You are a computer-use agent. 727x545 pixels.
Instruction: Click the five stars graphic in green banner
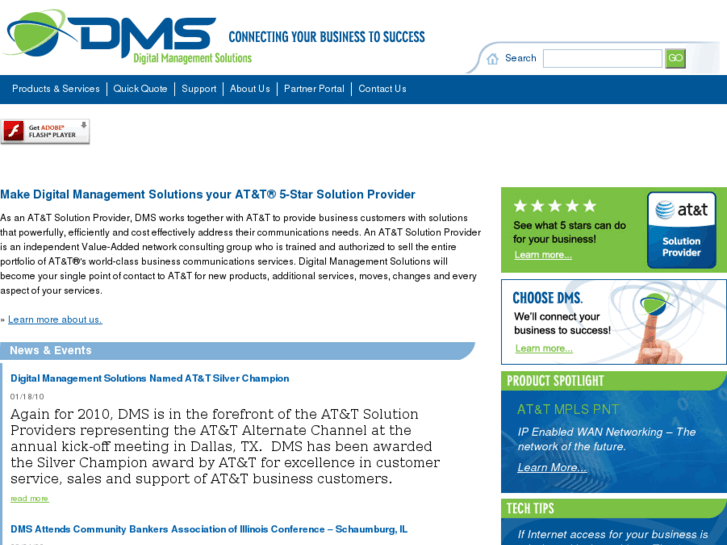[x=555, y=206]
